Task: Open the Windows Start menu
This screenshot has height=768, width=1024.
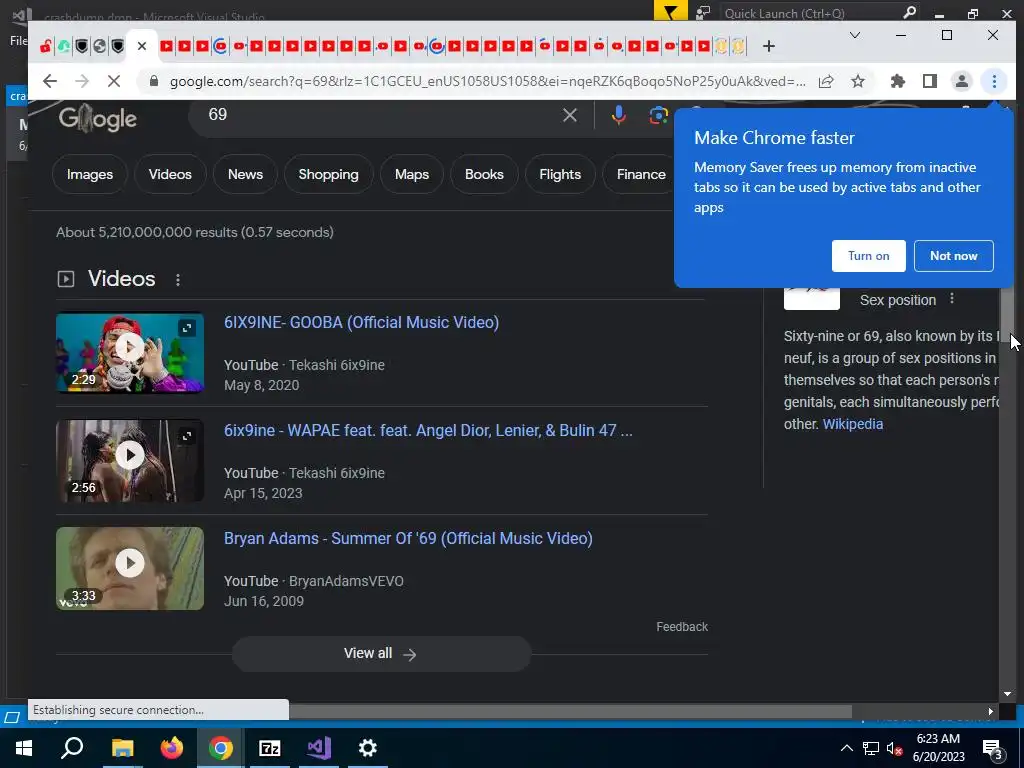Action: 24,748
